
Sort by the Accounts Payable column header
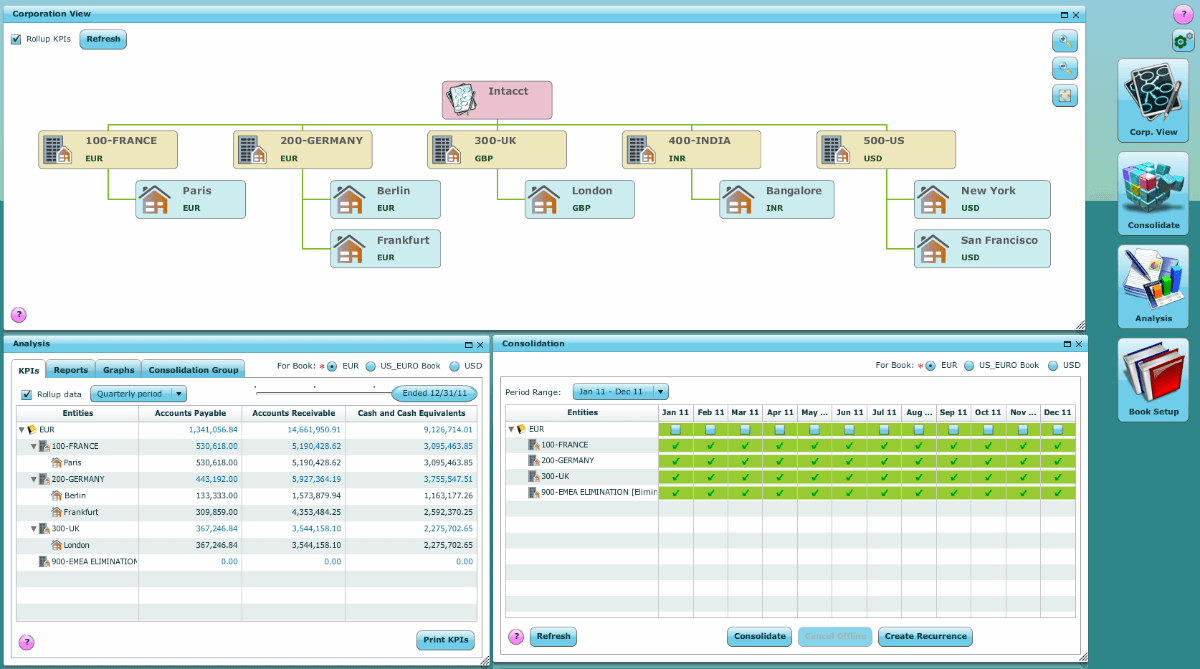click(x=191, y=413)
